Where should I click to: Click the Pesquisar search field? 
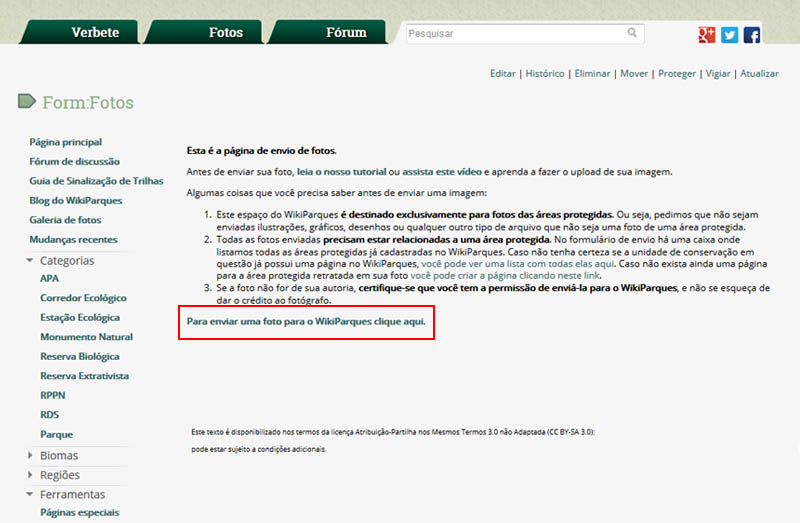click(x=515, y=33)
